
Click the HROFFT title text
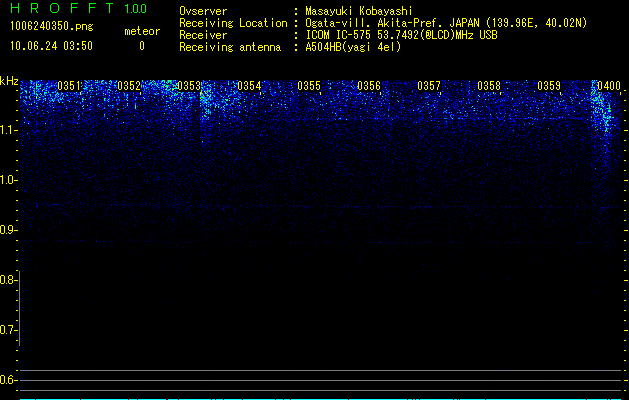click(63, 8)
